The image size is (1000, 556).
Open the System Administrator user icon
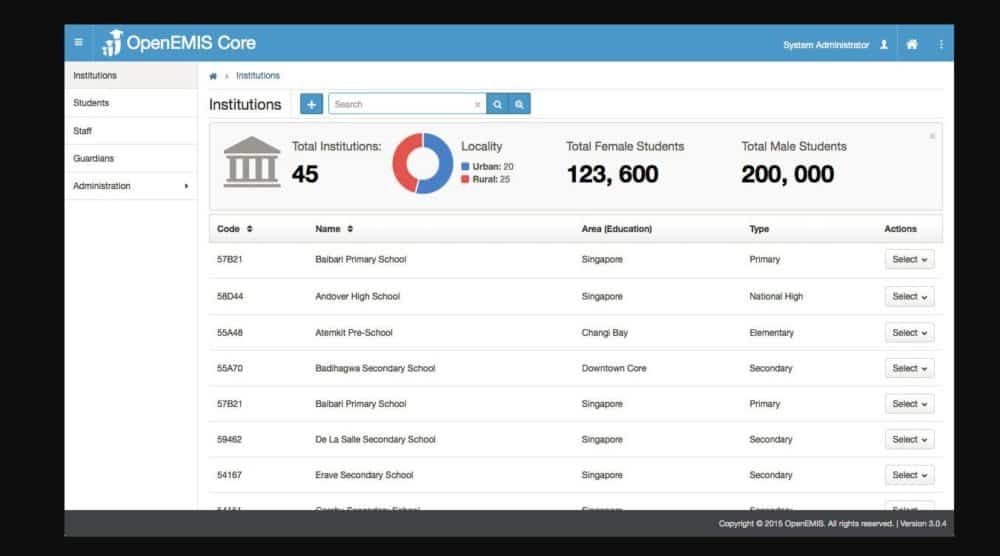(883, 45)
